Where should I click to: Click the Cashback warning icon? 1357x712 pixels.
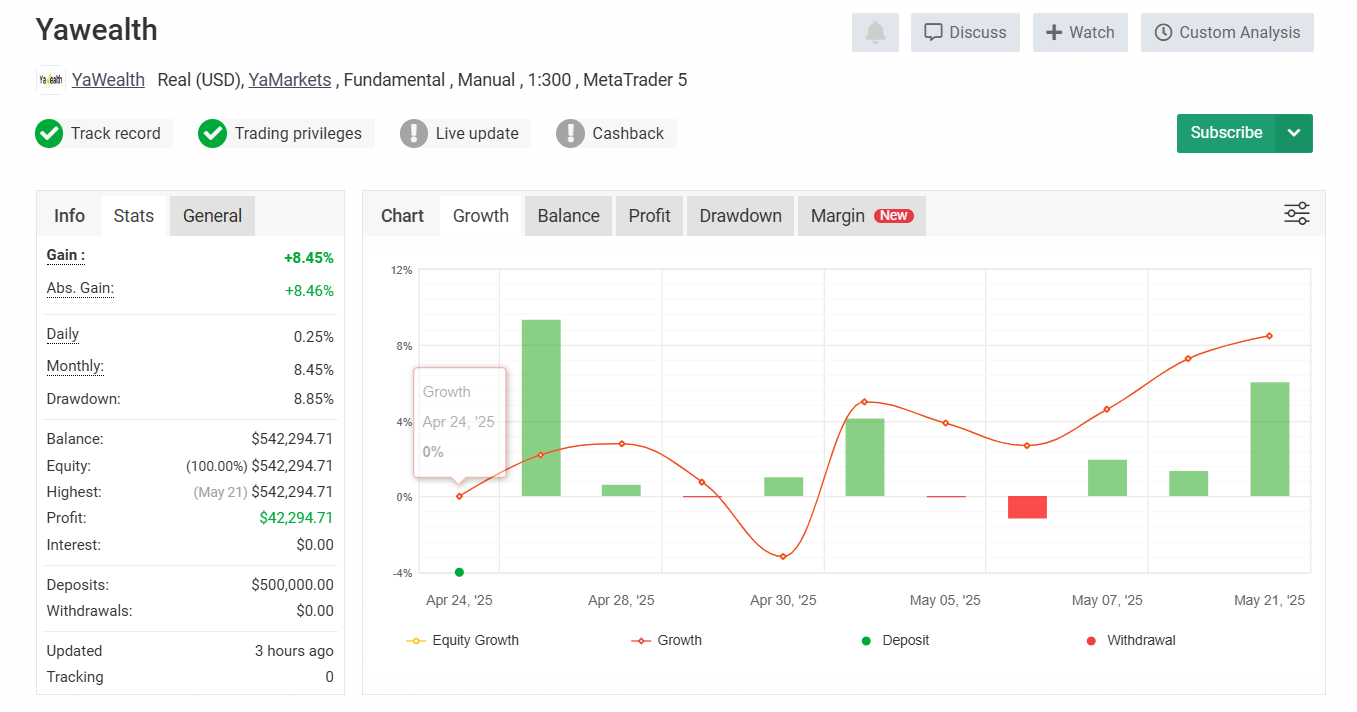570,134
